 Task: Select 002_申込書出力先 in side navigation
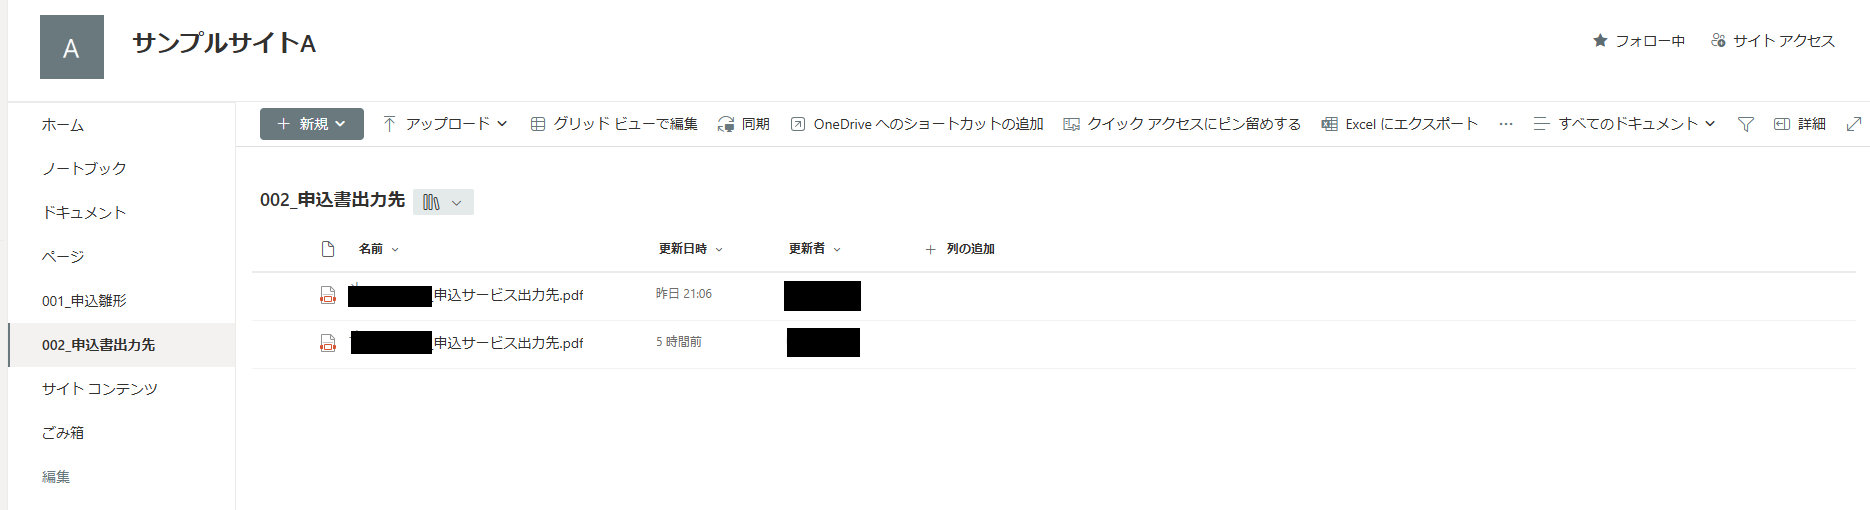(x=122, y=345)
